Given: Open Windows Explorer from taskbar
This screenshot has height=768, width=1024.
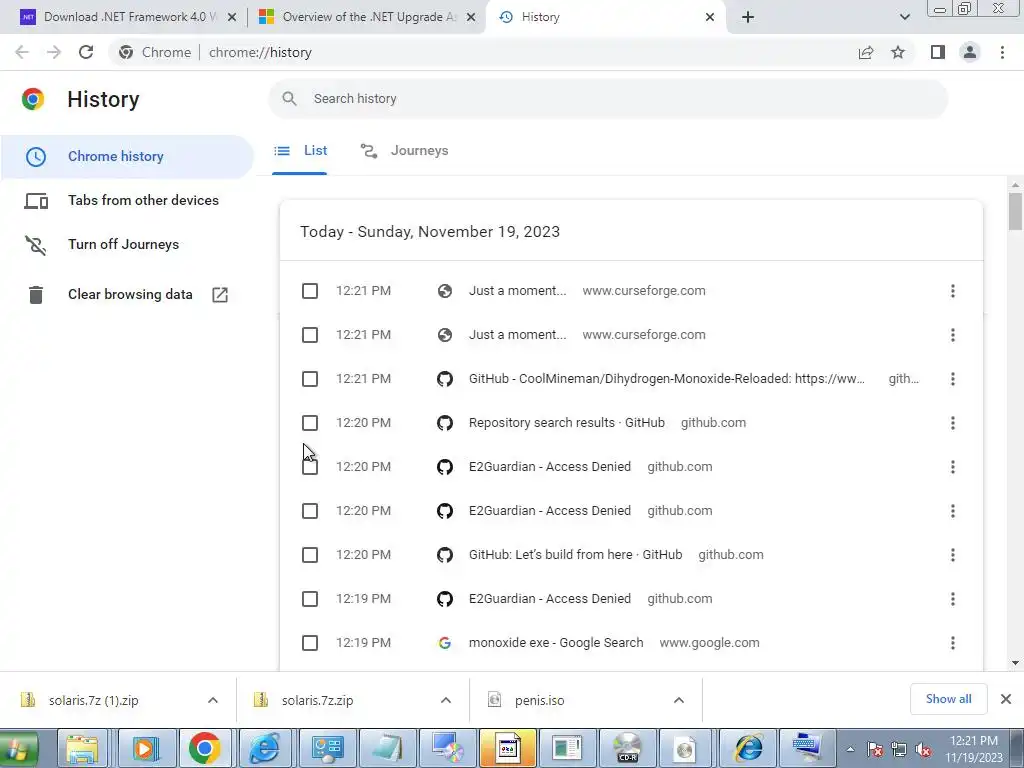Looking at the screenshot, I should click(x=82, y=748).
